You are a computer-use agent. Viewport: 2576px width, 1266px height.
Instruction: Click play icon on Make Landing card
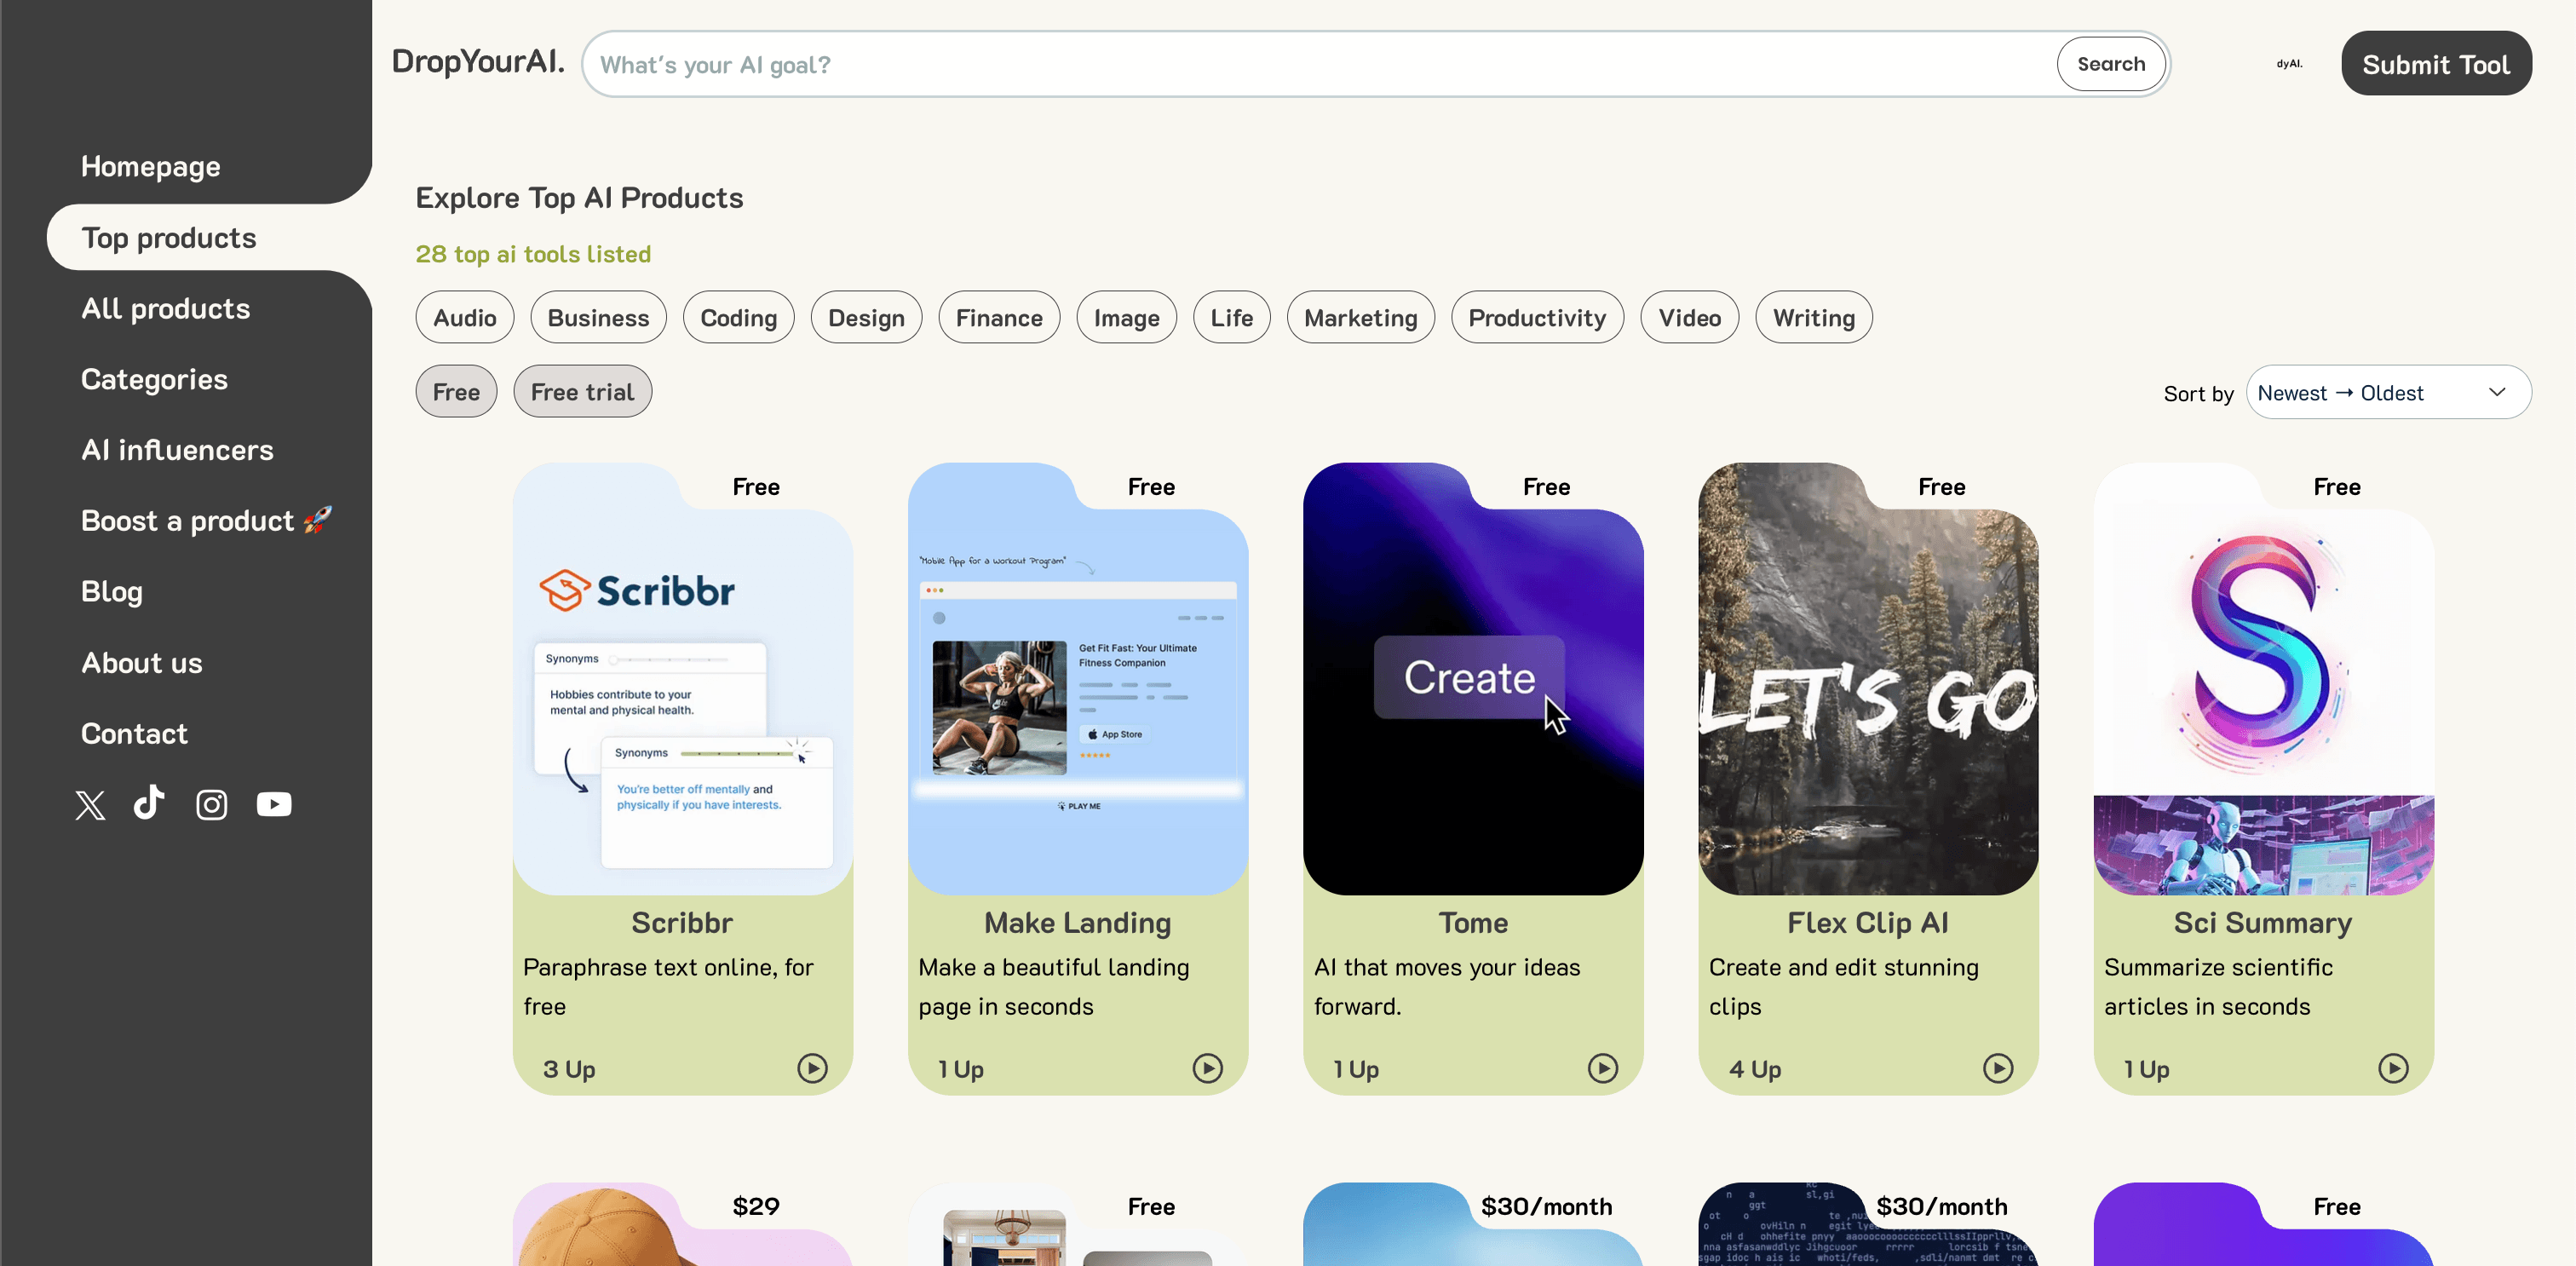point(1207,1068)
